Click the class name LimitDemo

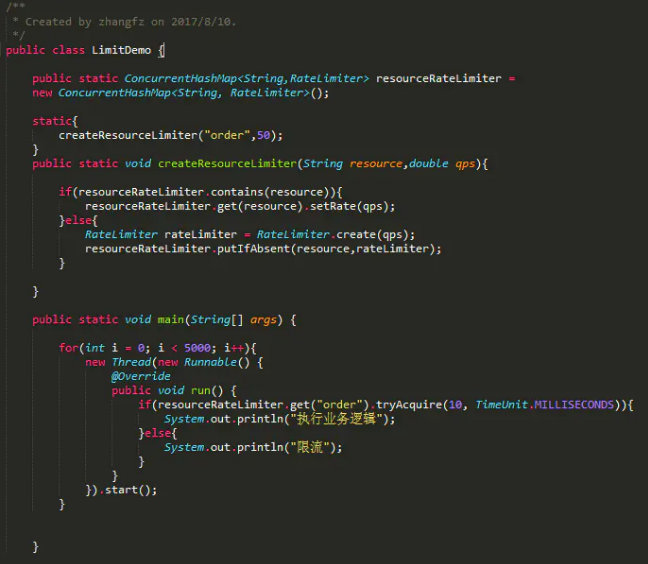point(121,50)
